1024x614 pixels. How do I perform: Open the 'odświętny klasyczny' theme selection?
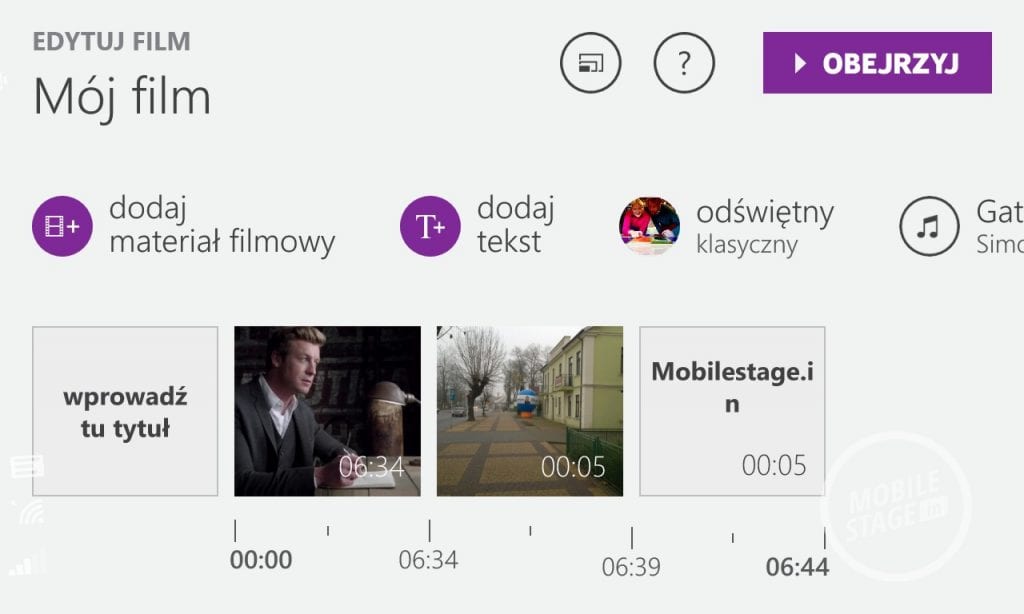point(764,227)
